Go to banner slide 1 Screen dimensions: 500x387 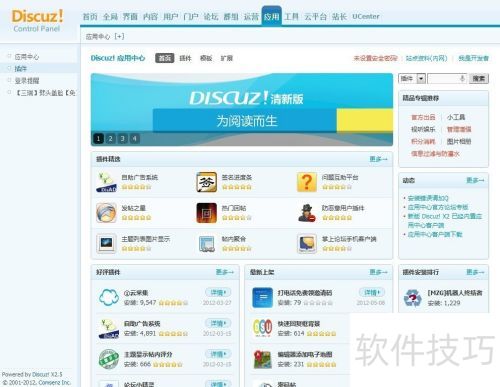pos(98,138)
